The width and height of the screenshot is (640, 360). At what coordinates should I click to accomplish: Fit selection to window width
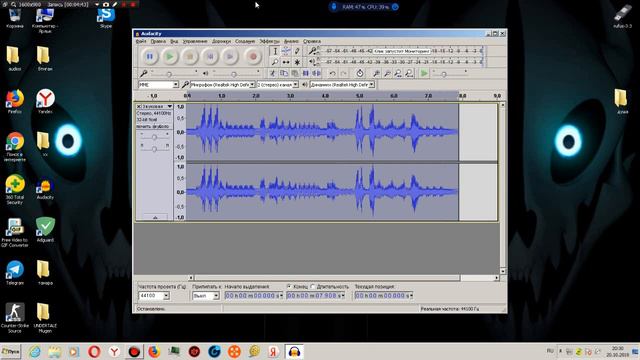click(398, 73)
